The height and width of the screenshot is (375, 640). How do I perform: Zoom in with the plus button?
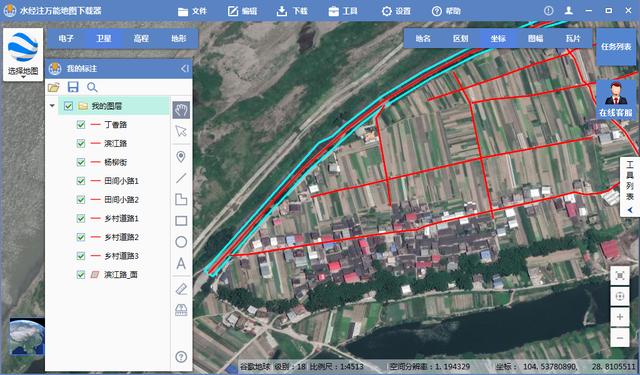(x=620, y=317)
